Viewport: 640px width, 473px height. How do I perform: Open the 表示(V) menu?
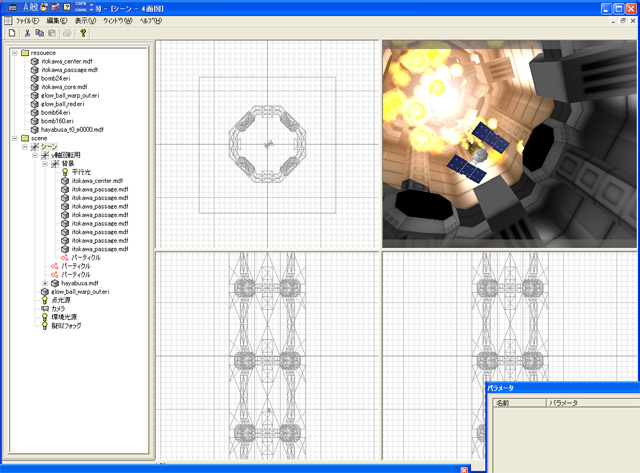[85, 20]
